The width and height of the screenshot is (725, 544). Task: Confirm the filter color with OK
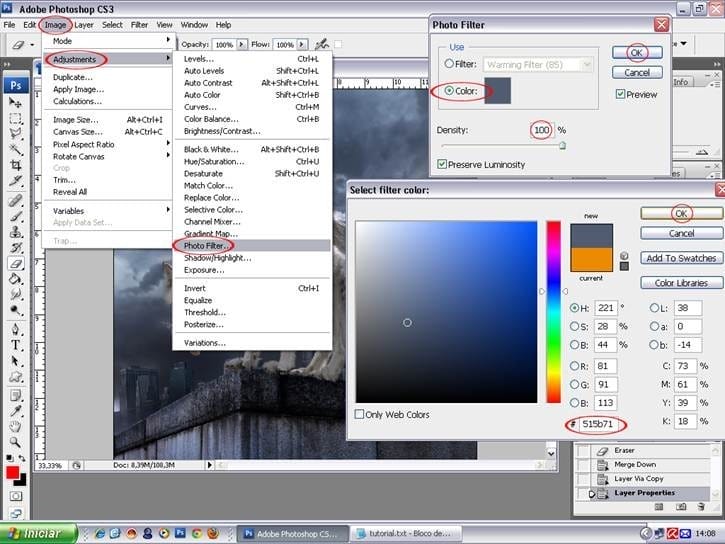pos(681,214)
